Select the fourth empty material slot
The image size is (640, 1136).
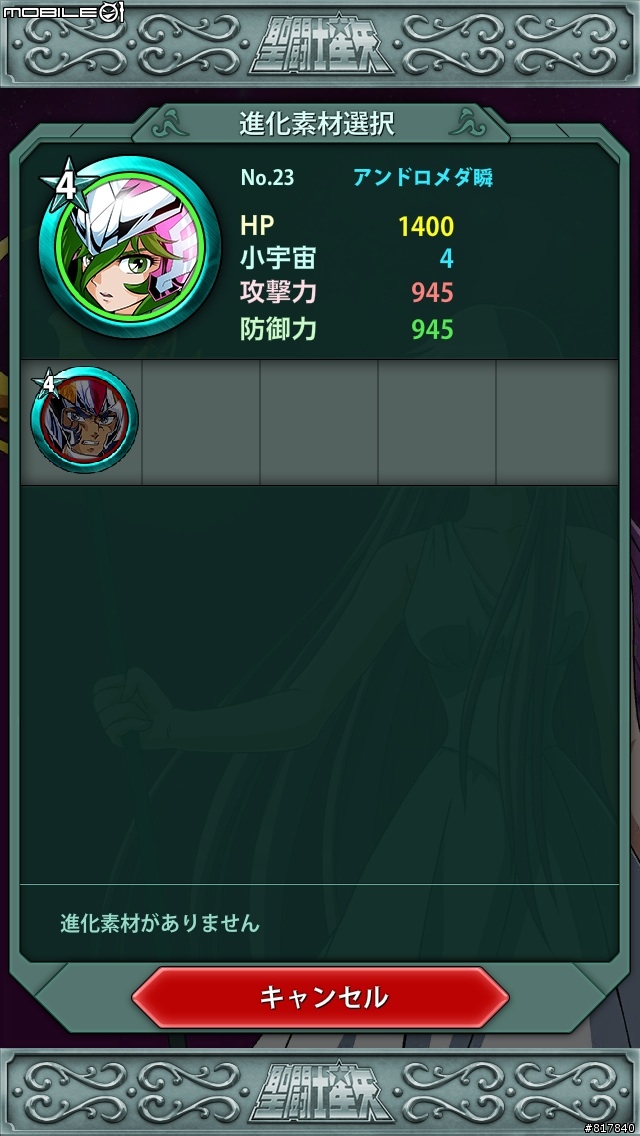pos(437,422)
